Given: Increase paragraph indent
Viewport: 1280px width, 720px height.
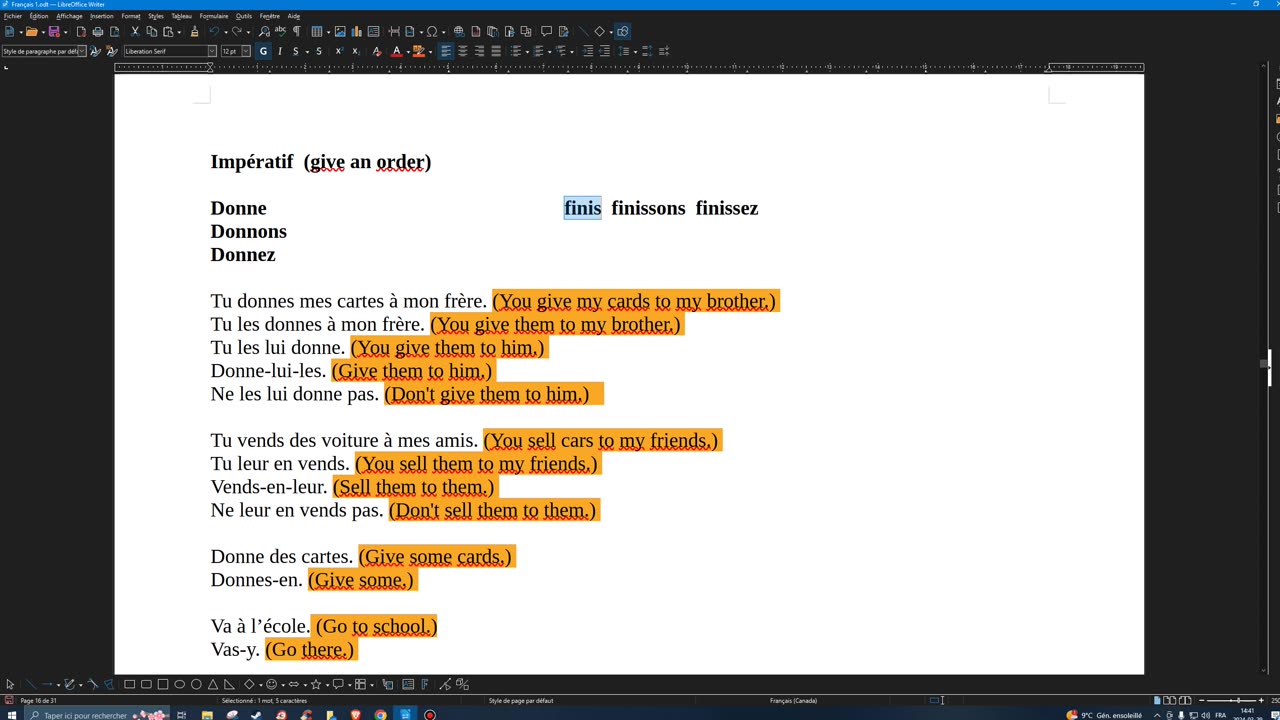Looking at the screenshot, I should (588, 51).
